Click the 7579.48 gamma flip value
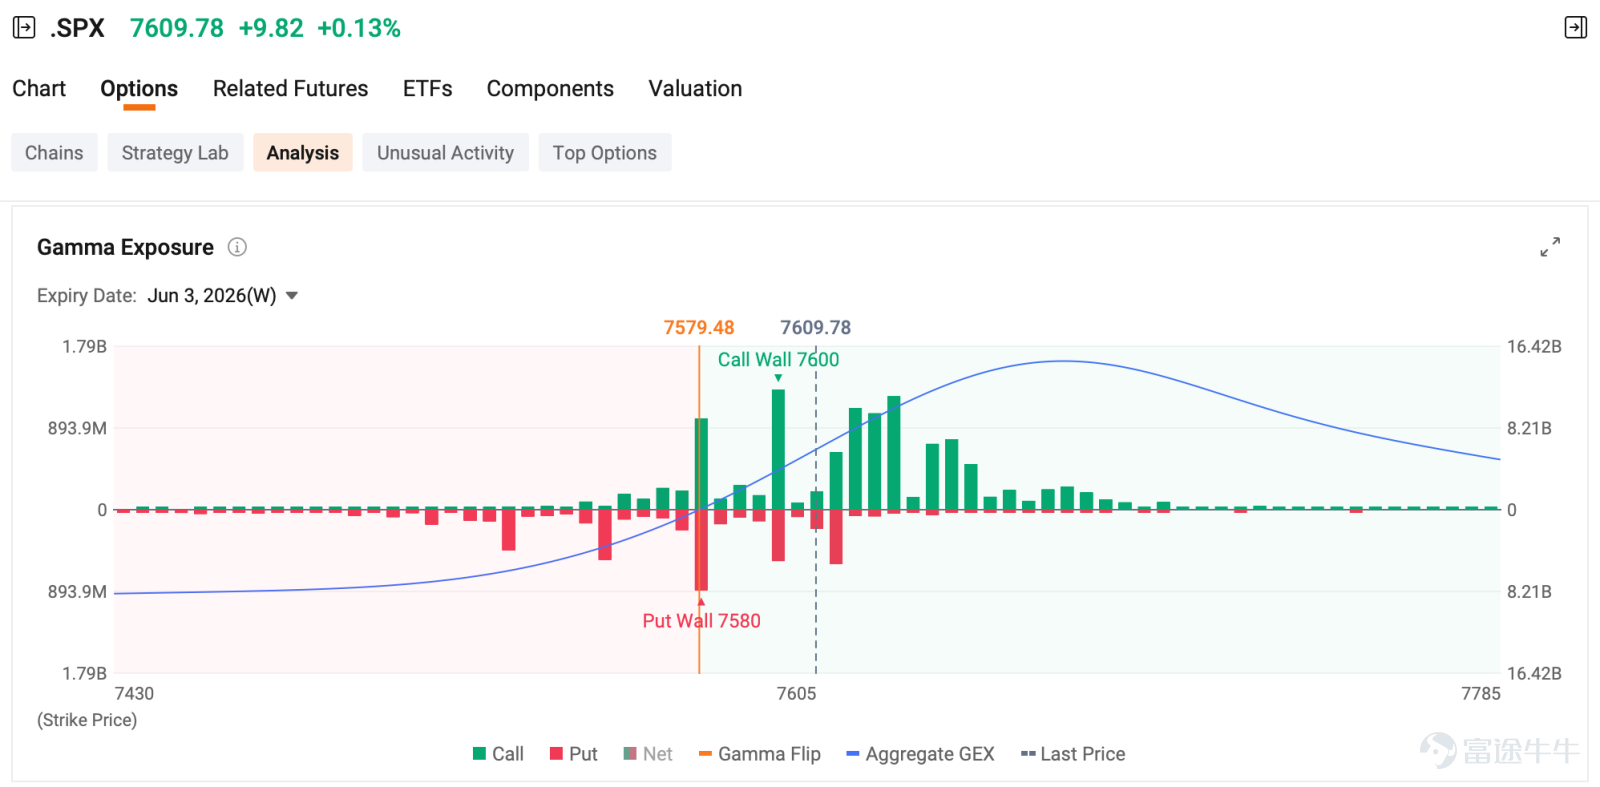The image size is (1600, 787). tap(699, 328)
